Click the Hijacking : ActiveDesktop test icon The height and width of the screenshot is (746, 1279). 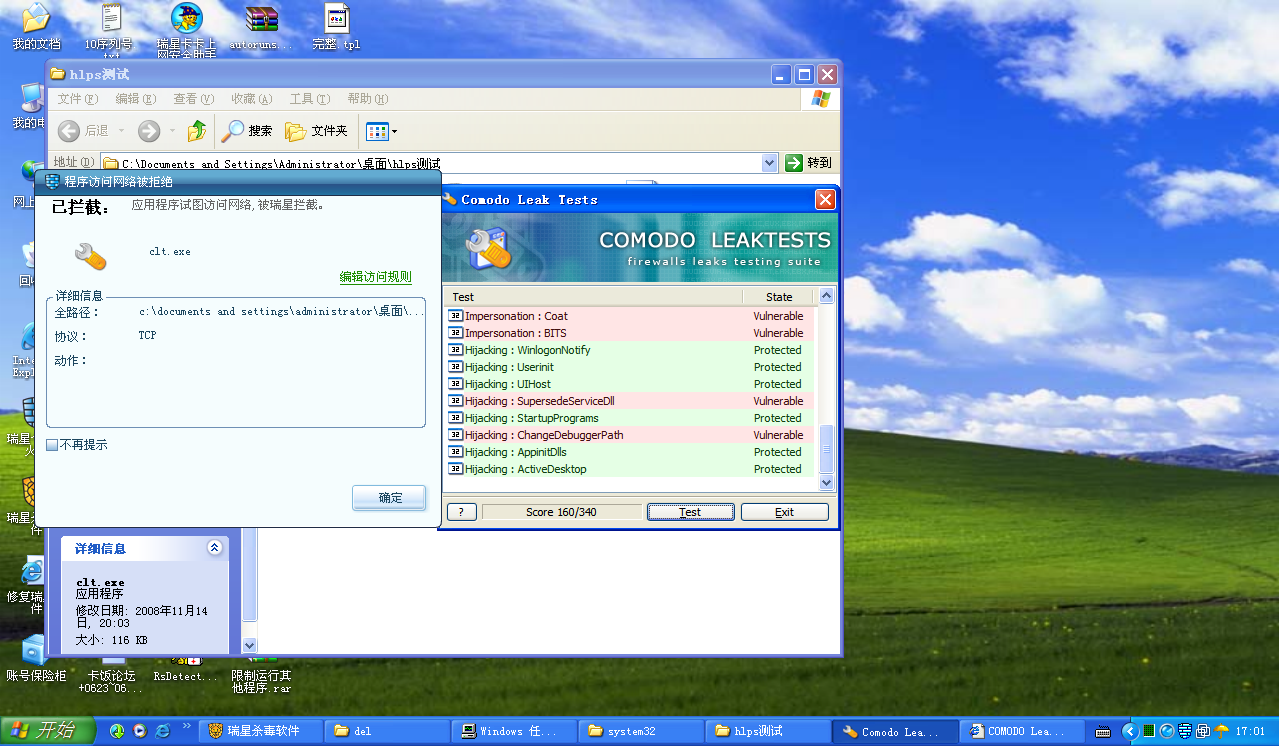click(456, 469)
